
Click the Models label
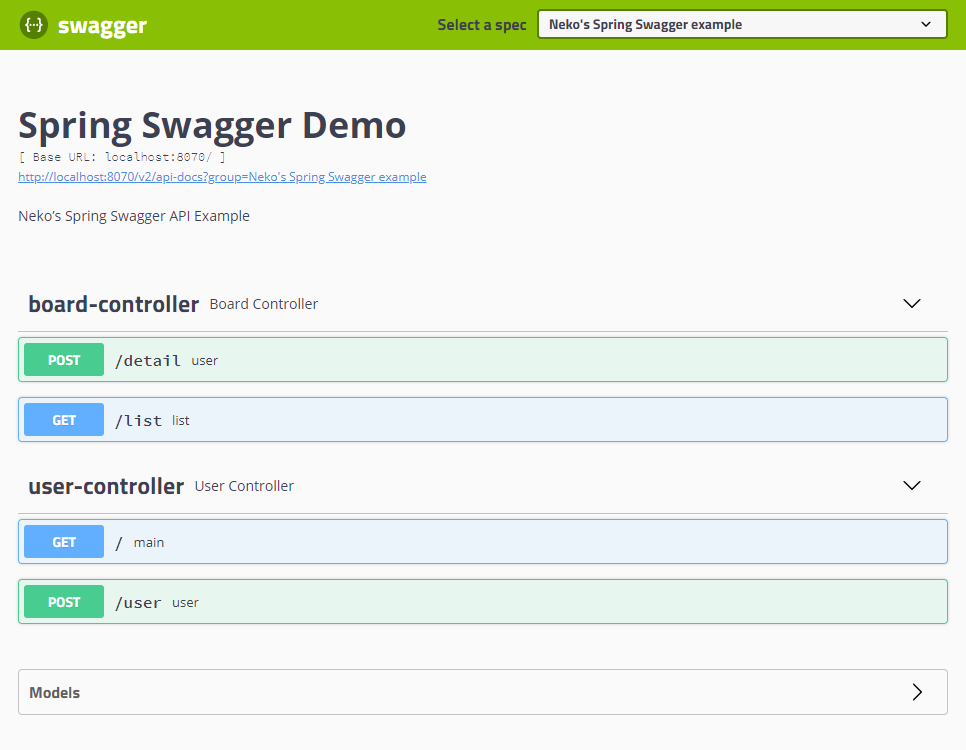click(55, 693)
